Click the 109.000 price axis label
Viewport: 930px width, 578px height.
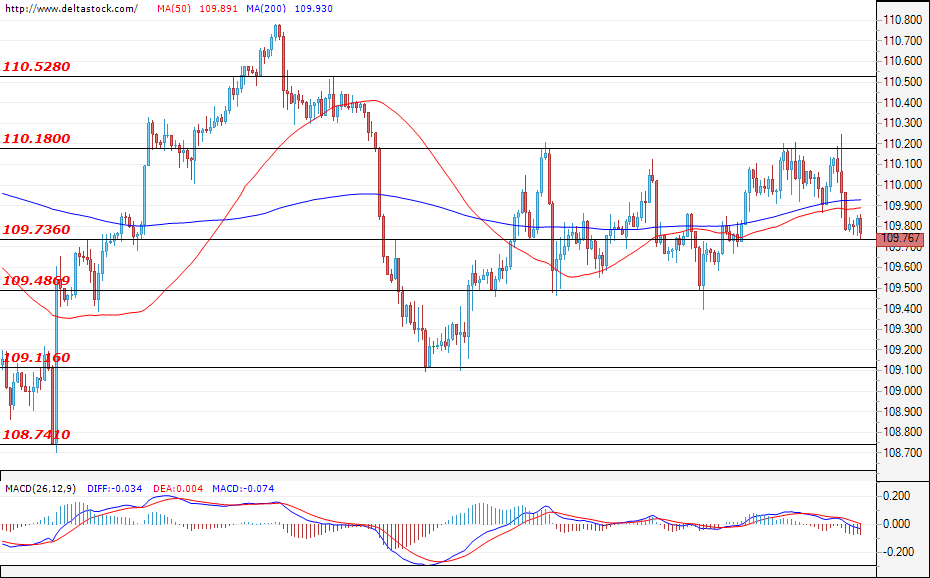click(902, 391)
